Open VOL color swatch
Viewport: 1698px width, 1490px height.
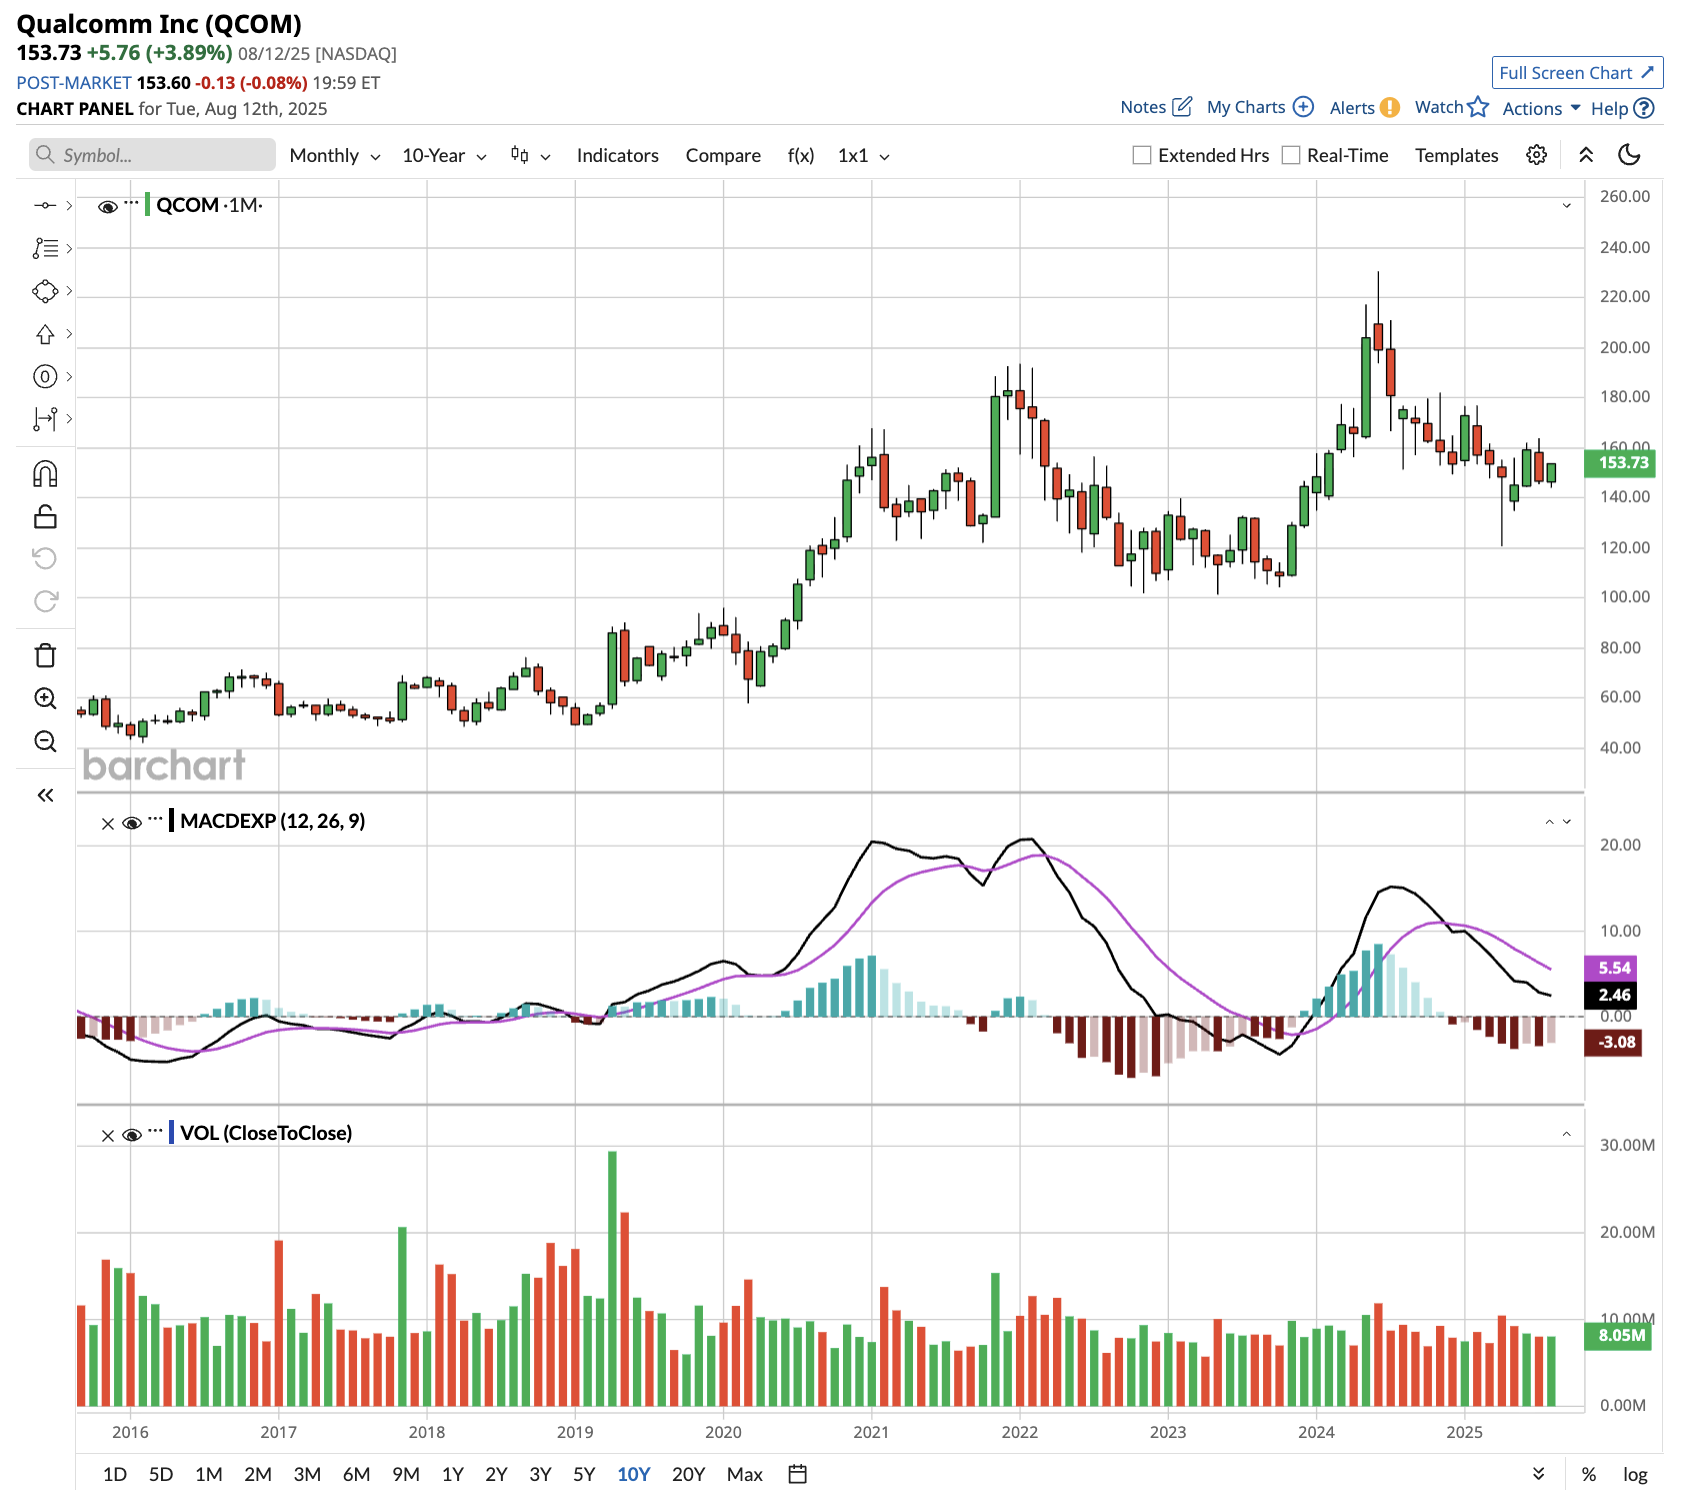172,1133
